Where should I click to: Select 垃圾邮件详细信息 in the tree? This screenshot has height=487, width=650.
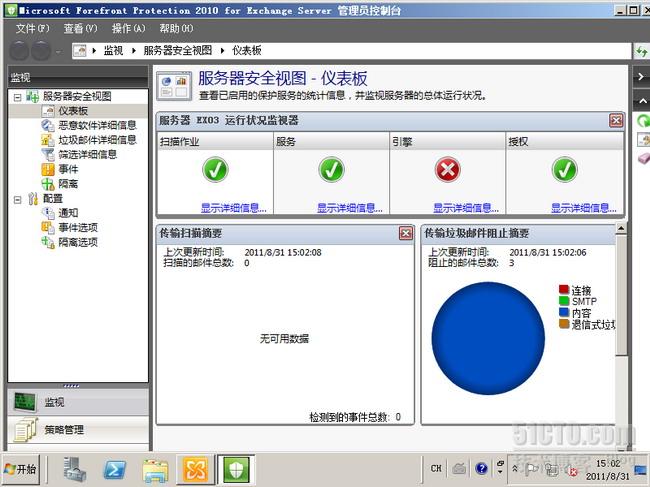(97, 140)
